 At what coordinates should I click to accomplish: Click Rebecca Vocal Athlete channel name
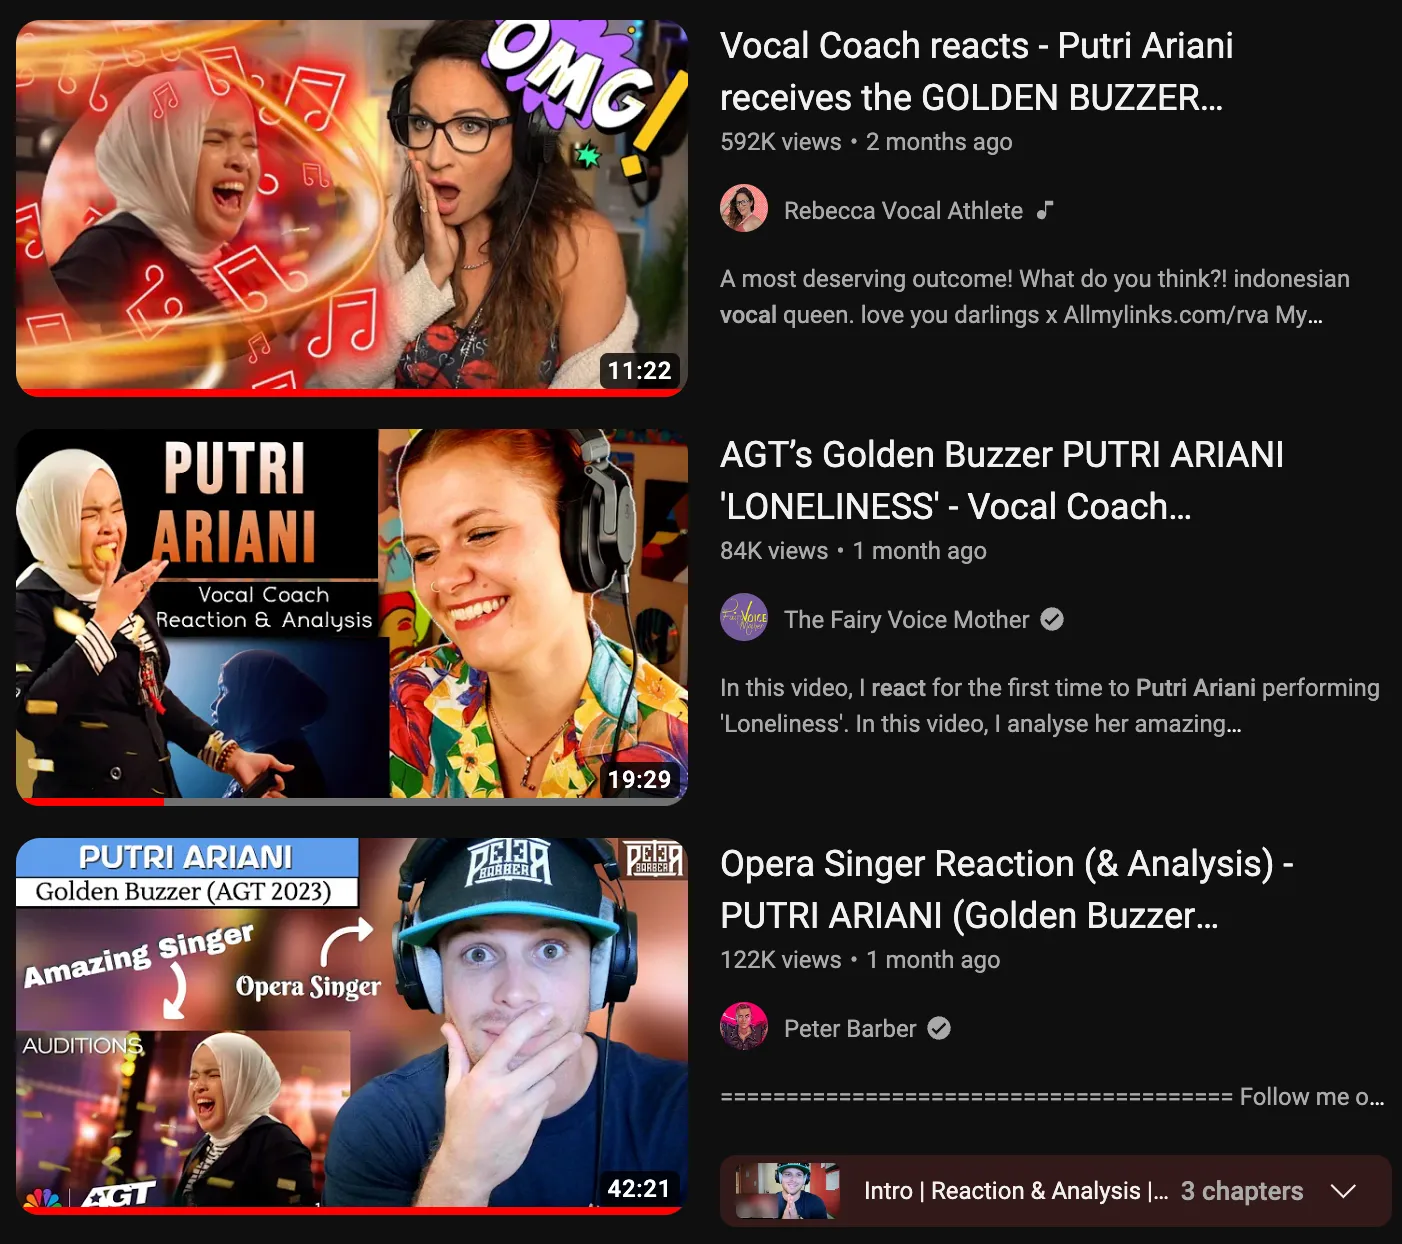pos(903,210)
